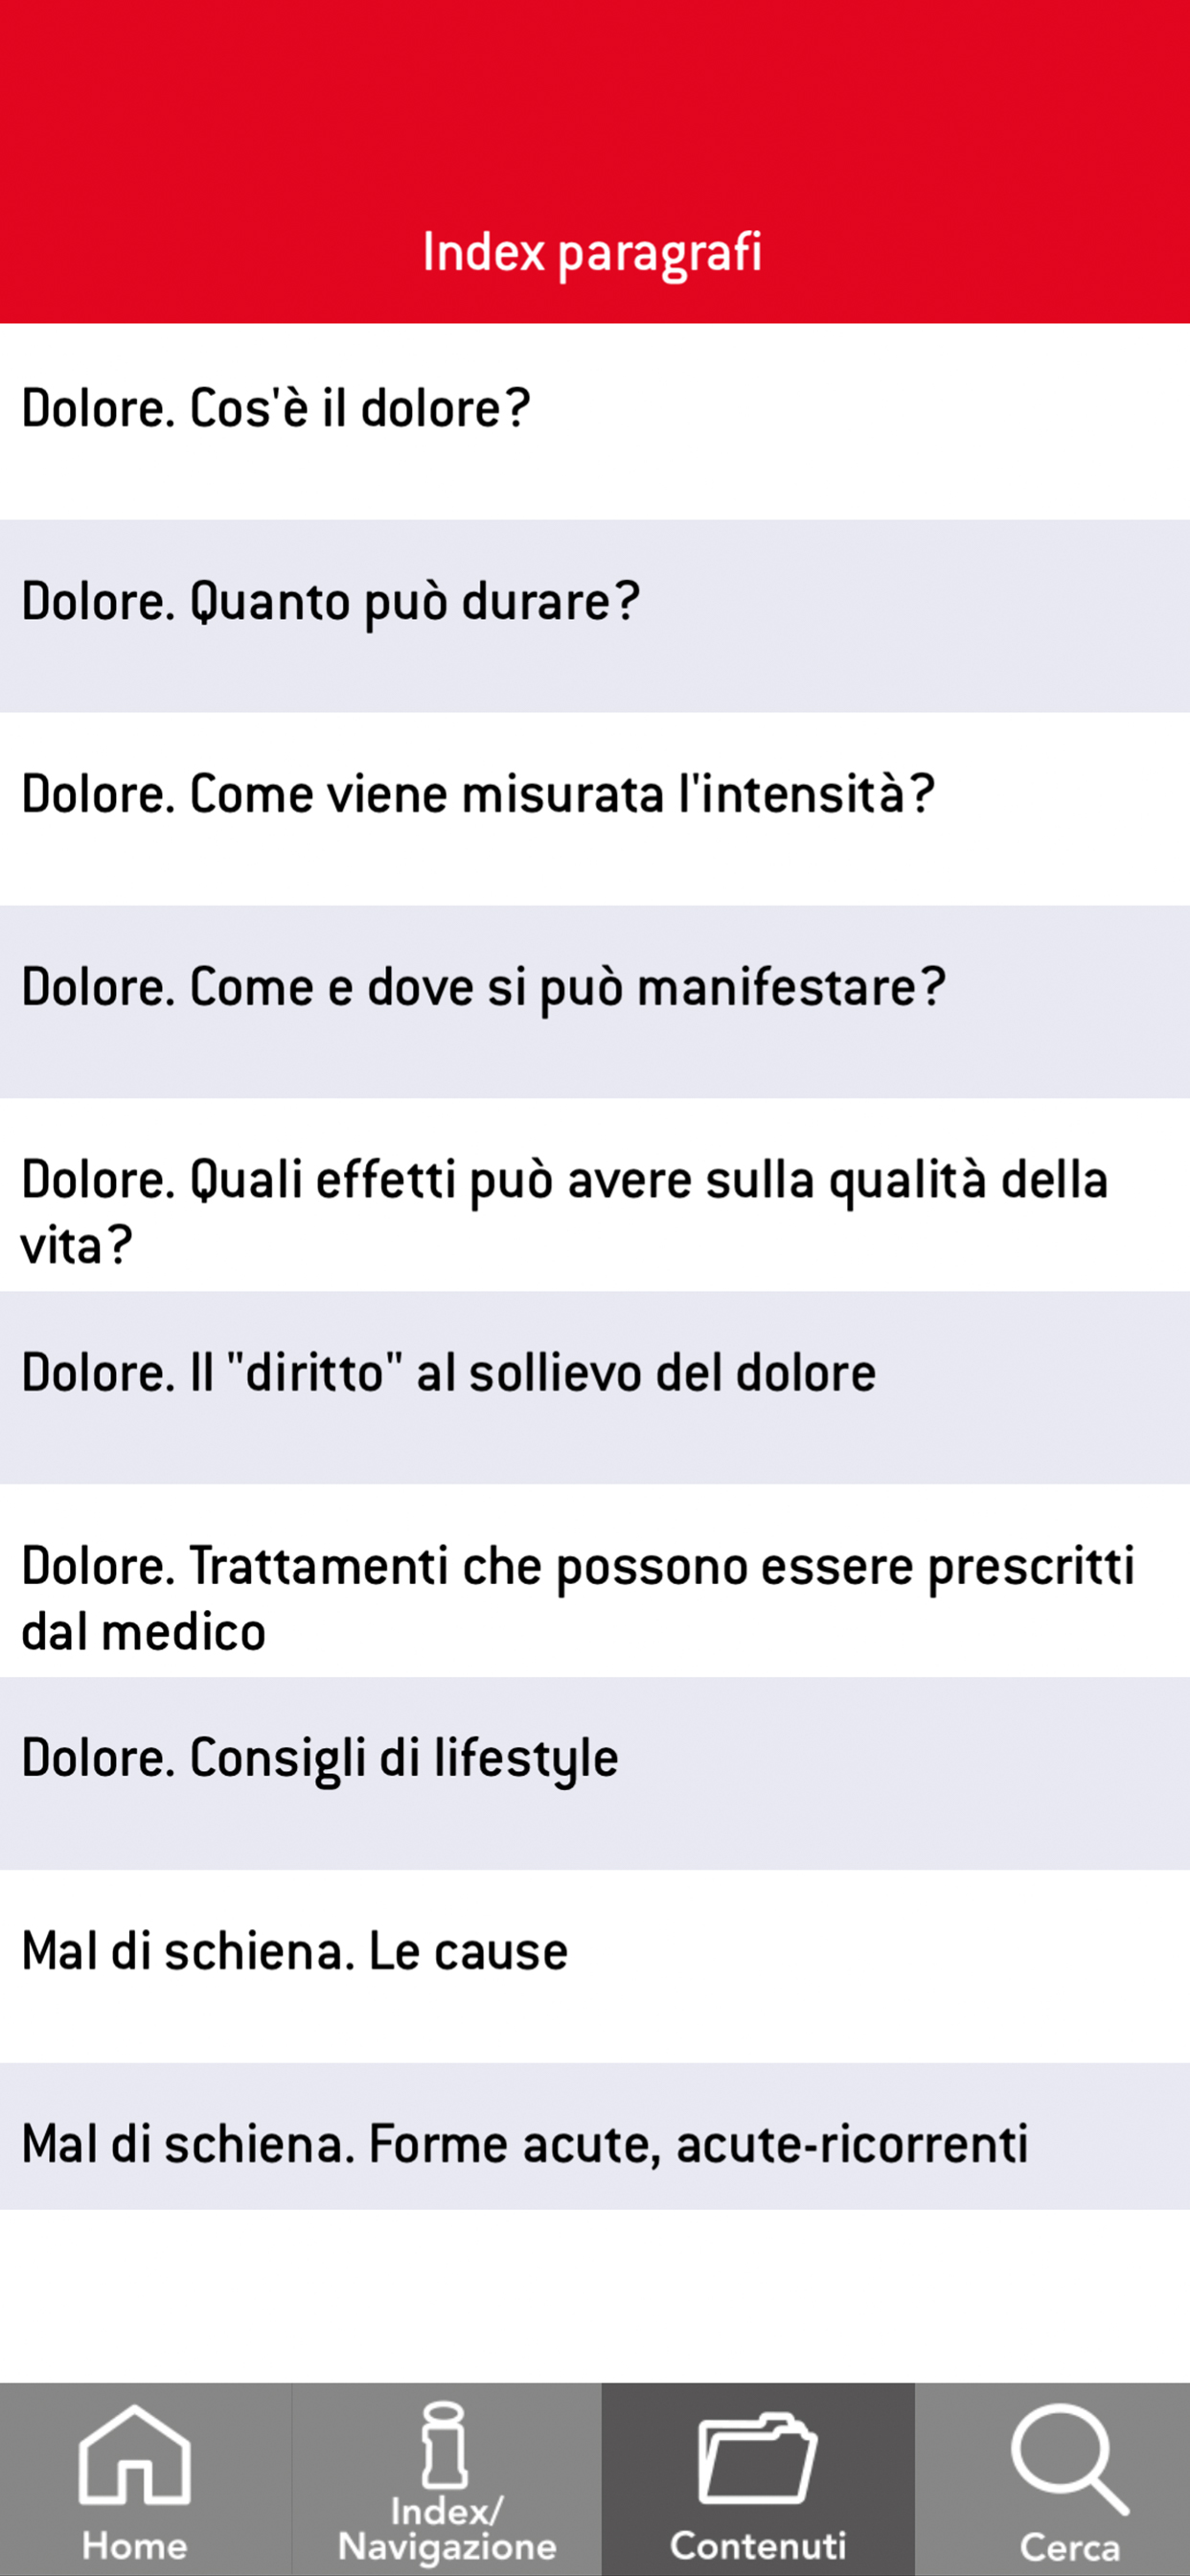Viewport: 1190px width, 2576px height.
Task: Open the Home tab label
Action: click(x=134, y=2545)
